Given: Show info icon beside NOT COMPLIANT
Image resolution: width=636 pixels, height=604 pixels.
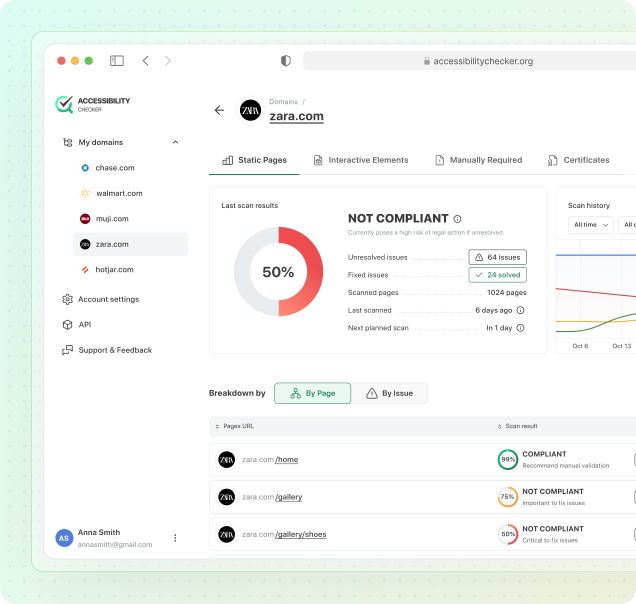Looking at the screenshot, I should click(x=457, y=219).
